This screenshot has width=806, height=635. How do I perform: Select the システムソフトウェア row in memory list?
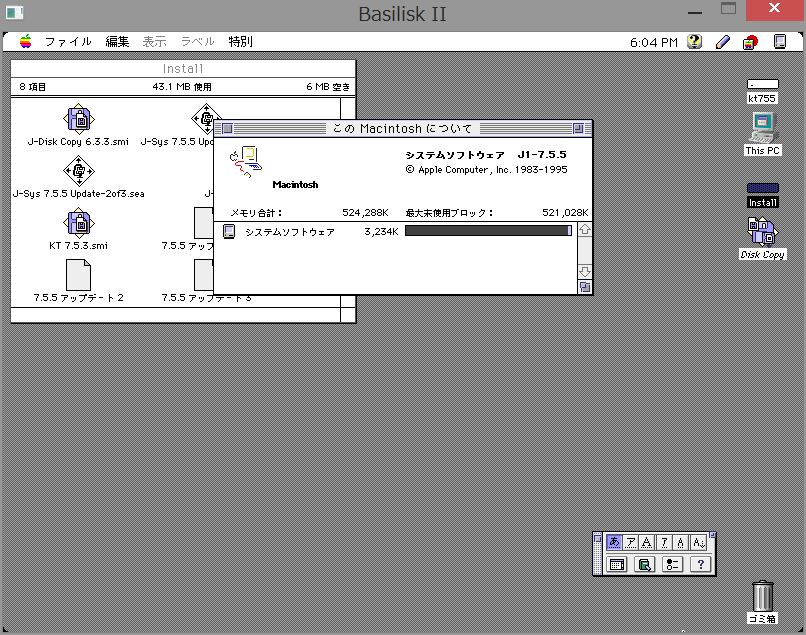[395, 231]
